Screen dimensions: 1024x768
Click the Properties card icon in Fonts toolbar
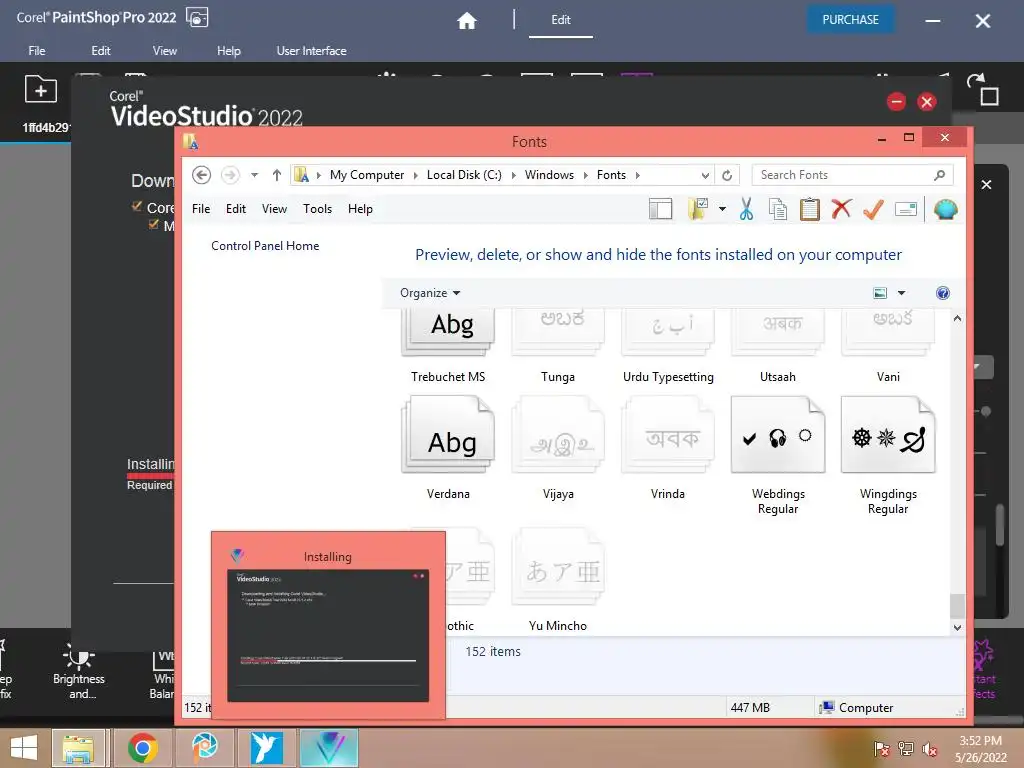click(x=906, y=209)
